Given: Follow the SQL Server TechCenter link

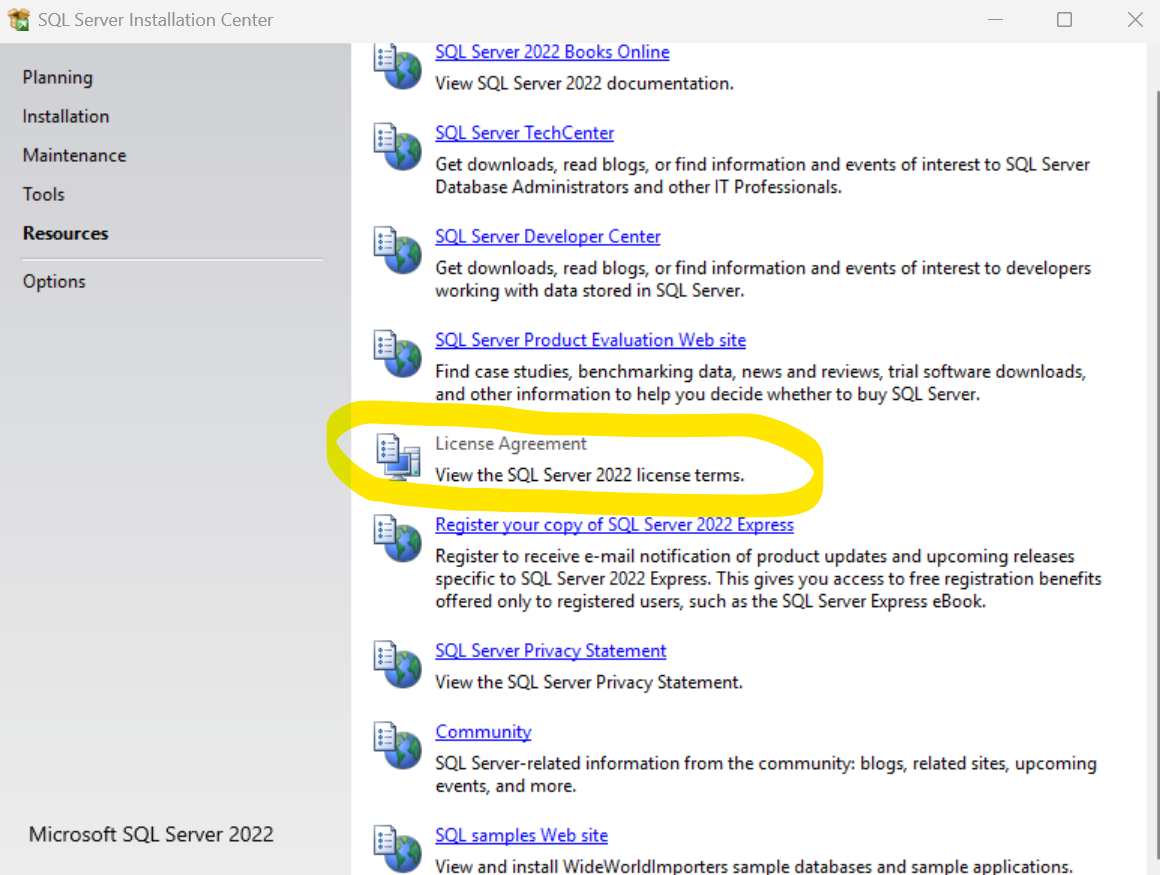Looking at the screenshot, I should pyautogui.click(x=525, y=133).
